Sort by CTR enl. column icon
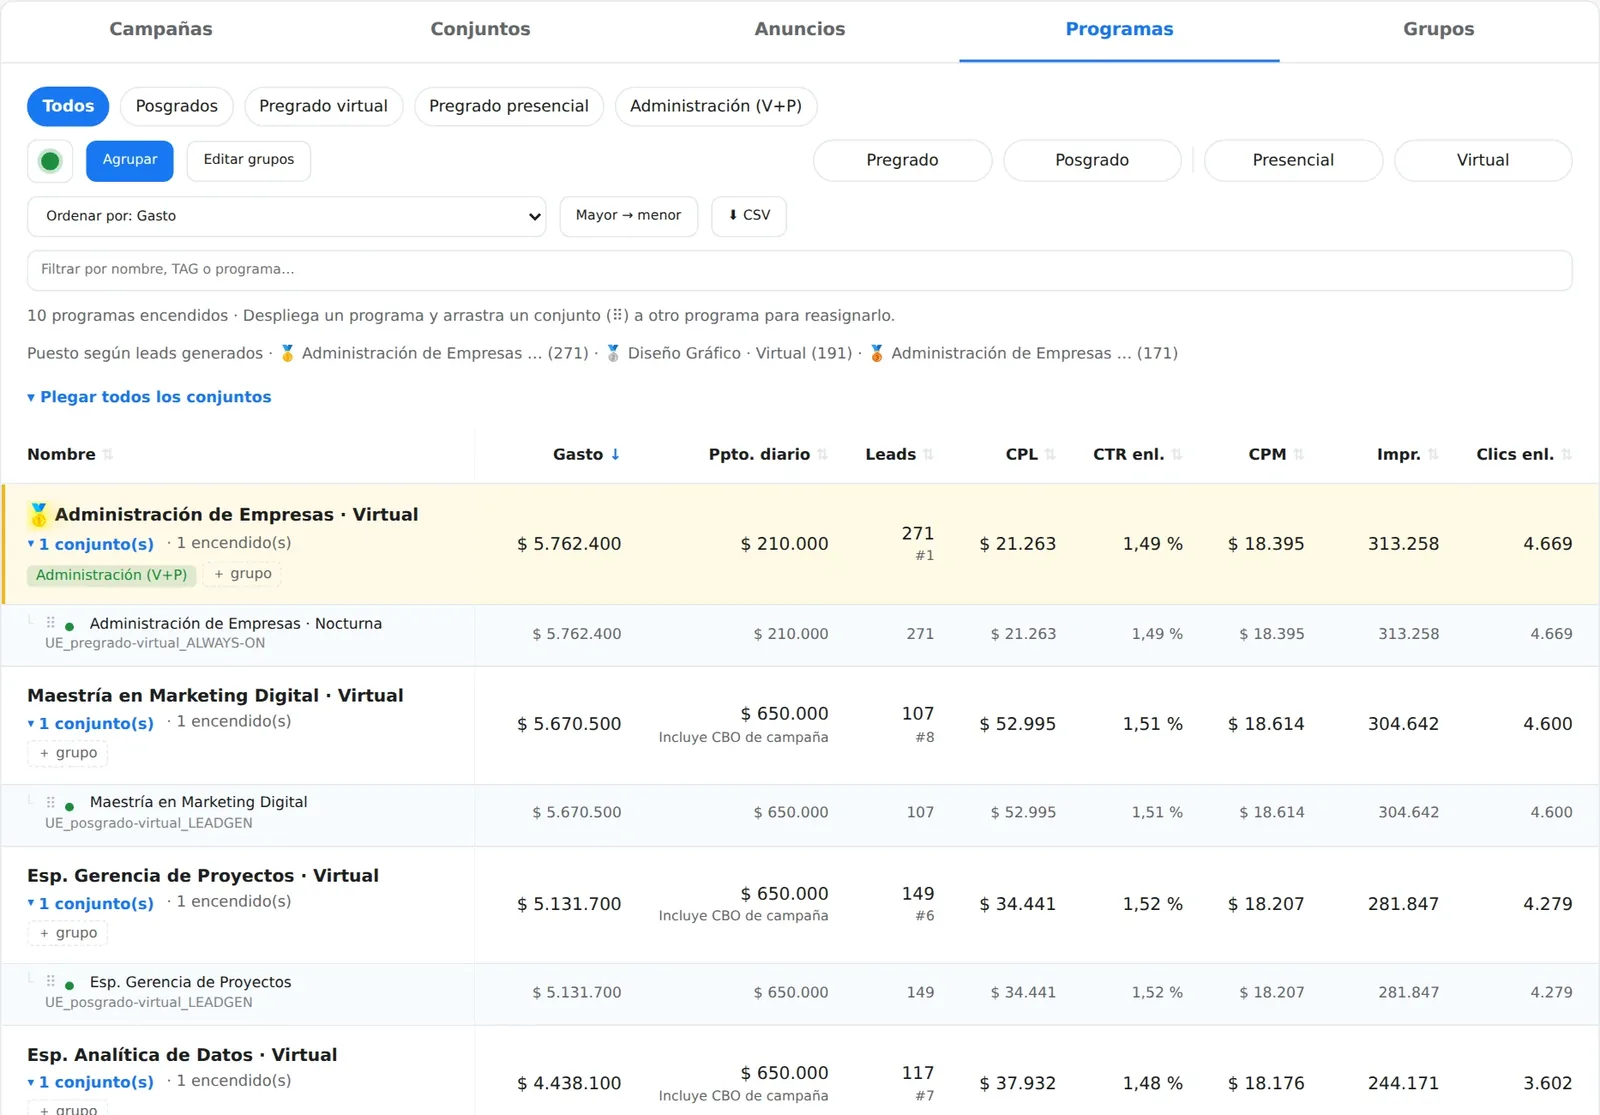The height and width of the screenshot is (1115, 1600). 1177,454
